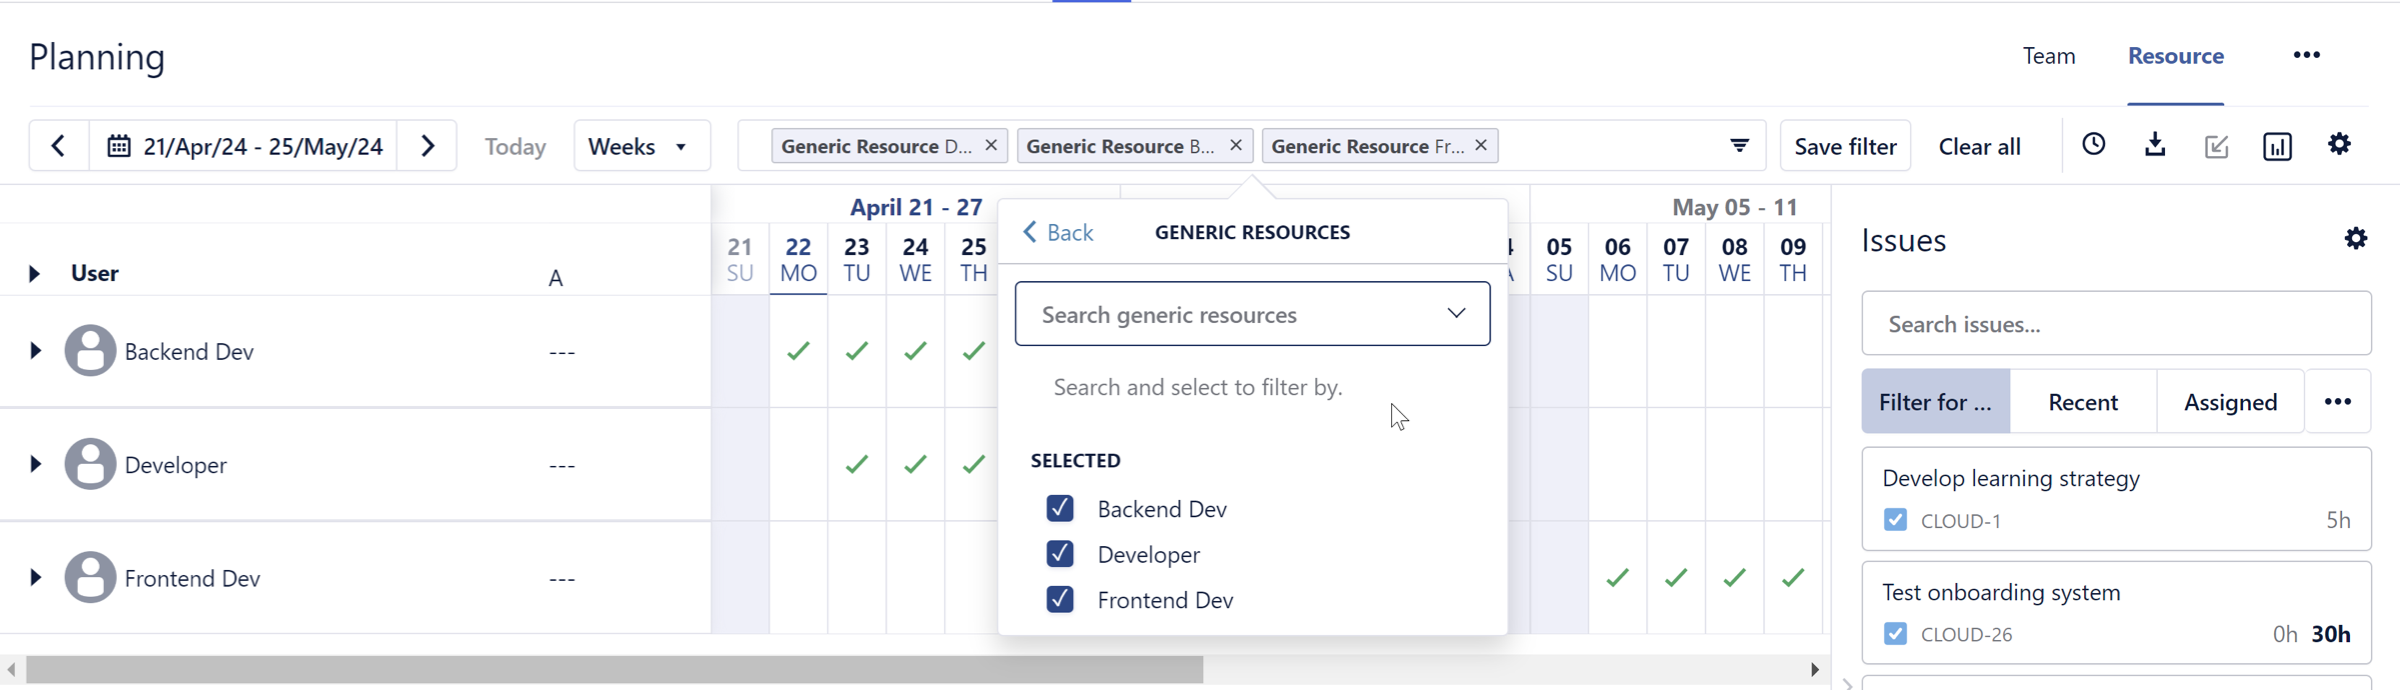Screen dimensions: 2400x690
Task: Open the Weeks view dropdown
Action: tap(640, 146)
